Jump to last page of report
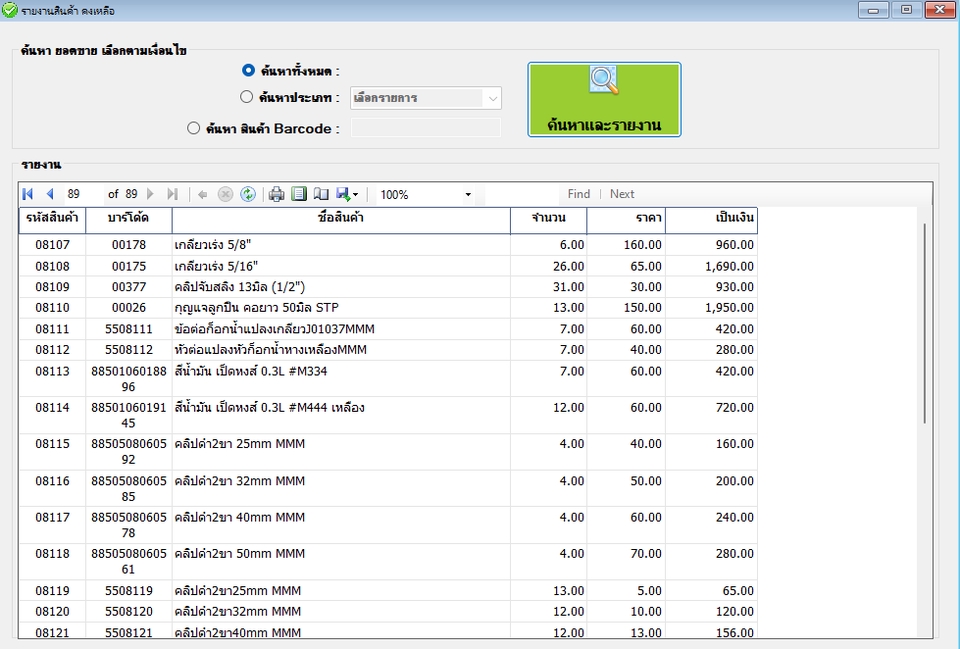The width and height of the screenshot is (960, 649). pos(172,194)
